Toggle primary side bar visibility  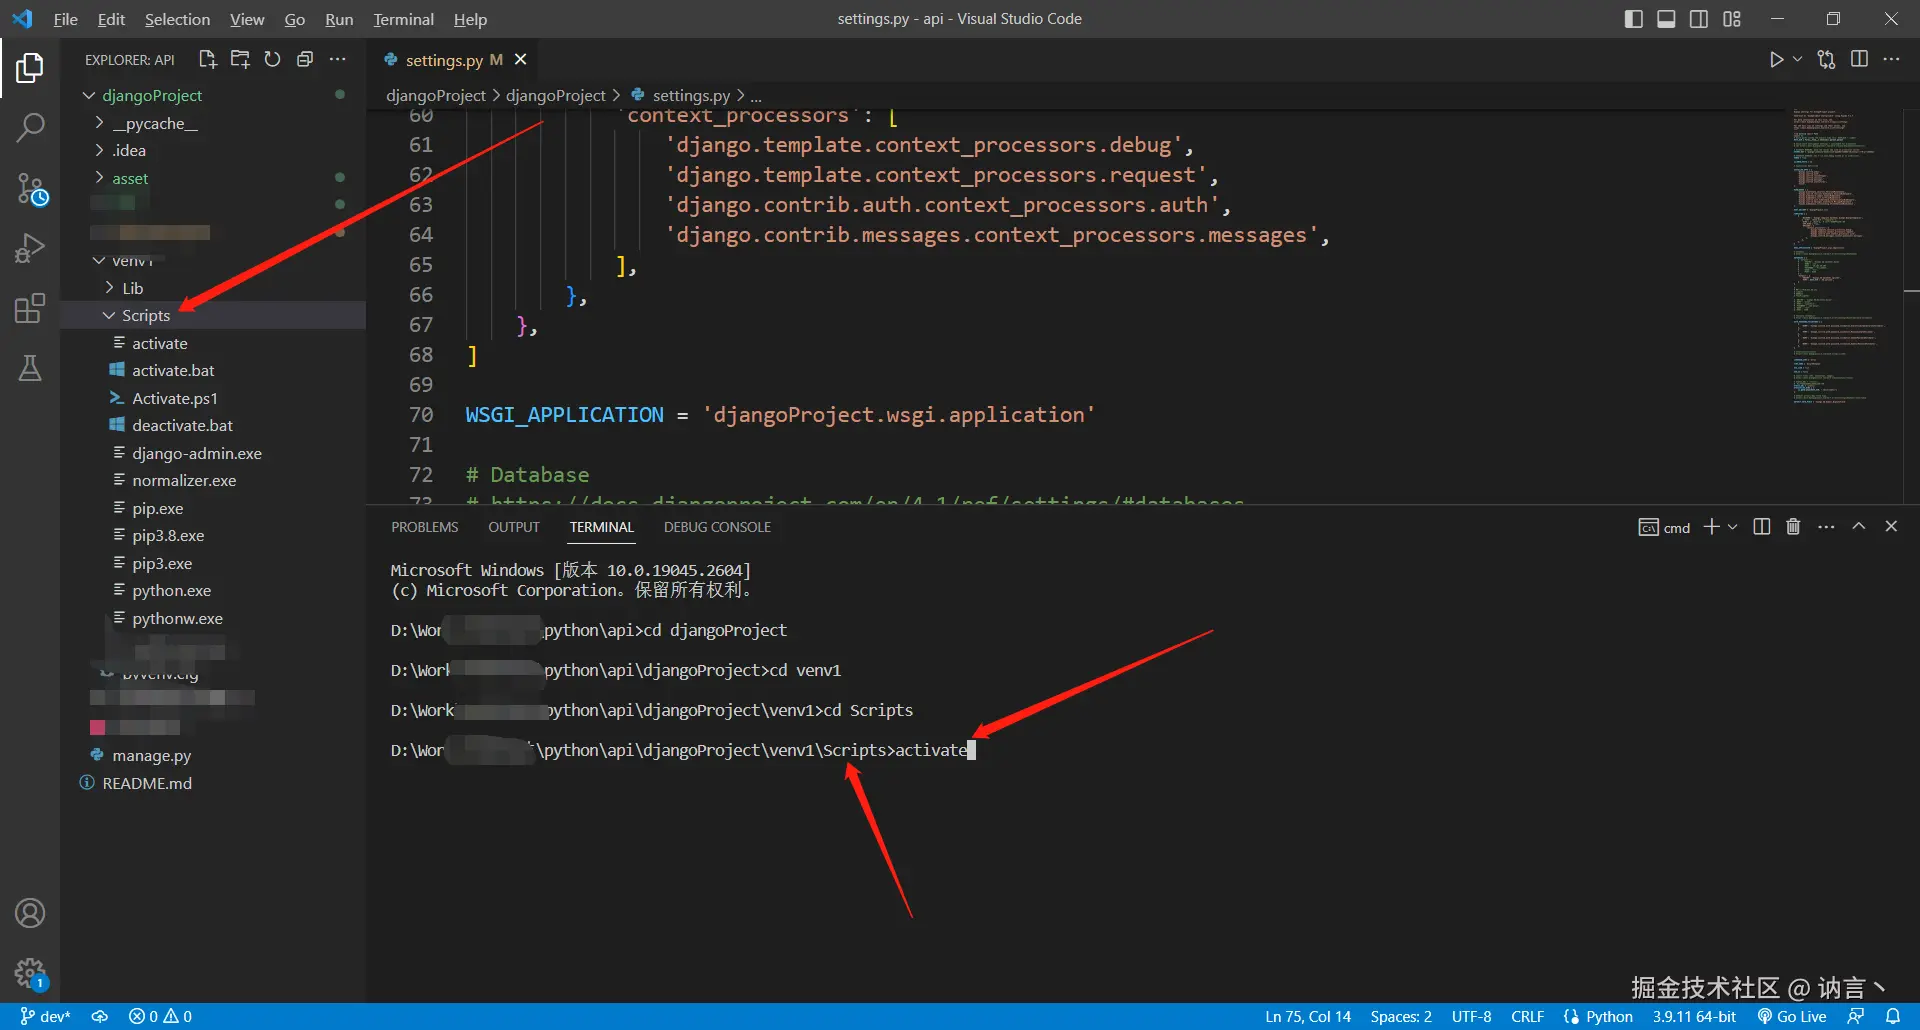[x=1634, y=19]
